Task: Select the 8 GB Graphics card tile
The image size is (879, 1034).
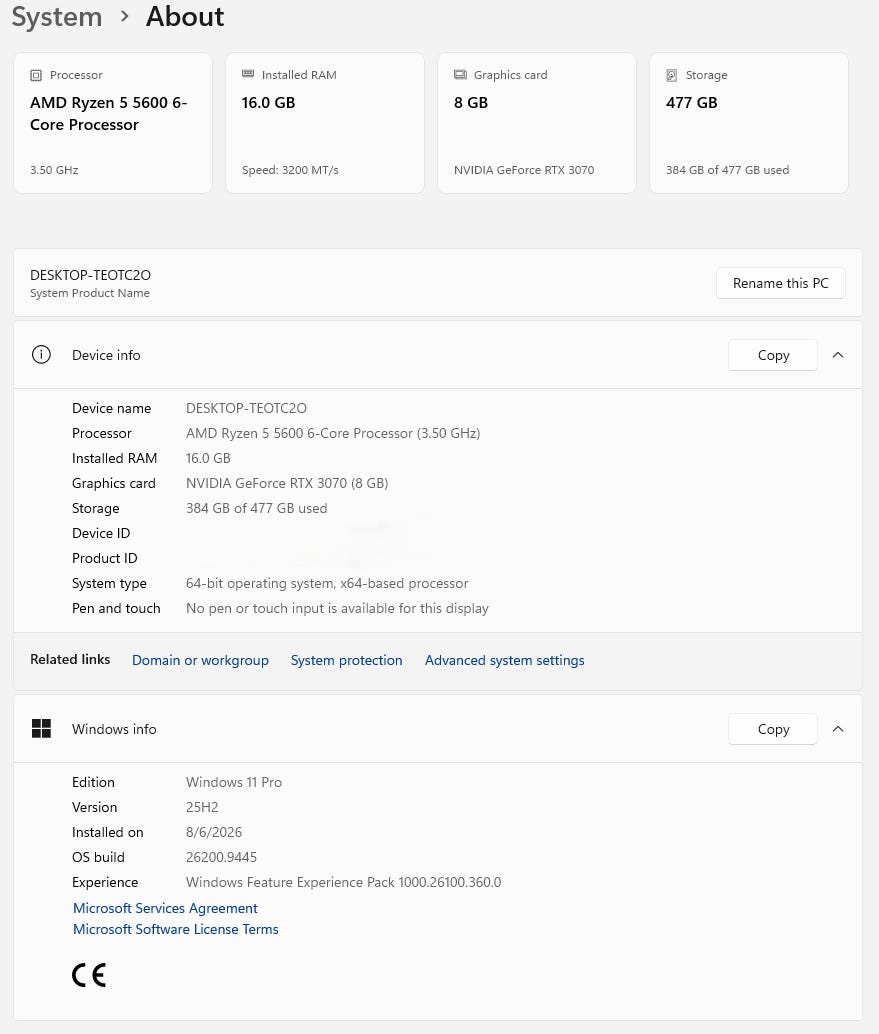Action: coord(537,123)
